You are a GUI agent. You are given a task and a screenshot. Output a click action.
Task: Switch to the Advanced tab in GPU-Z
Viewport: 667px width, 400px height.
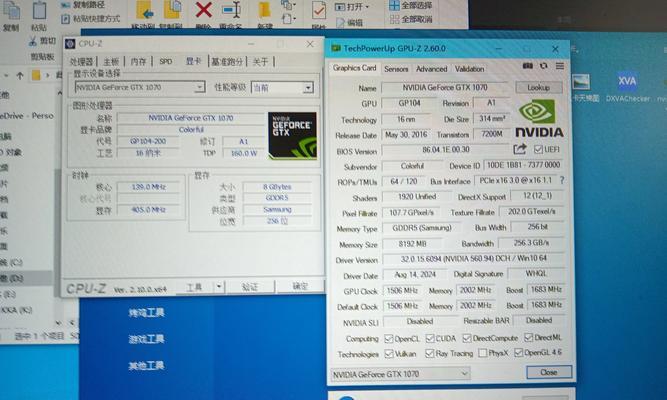[431, 69]
